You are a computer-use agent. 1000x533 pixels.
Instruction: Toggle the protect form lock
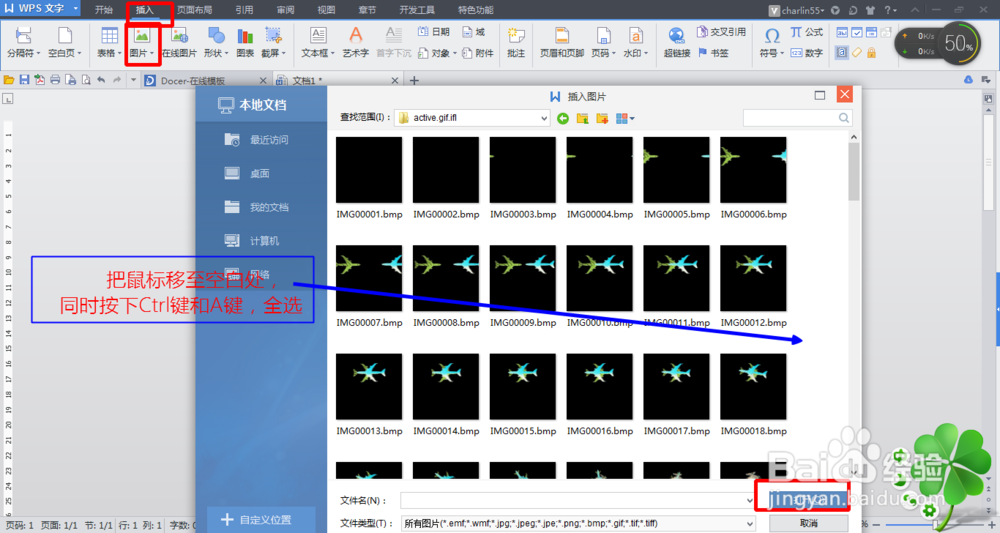coord(871,52)
